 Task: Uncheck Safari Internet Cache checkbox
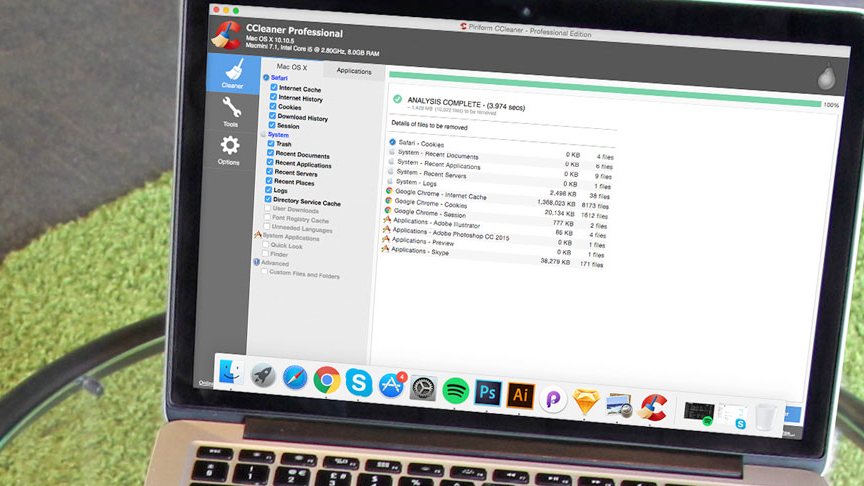[x=274, y=87]
